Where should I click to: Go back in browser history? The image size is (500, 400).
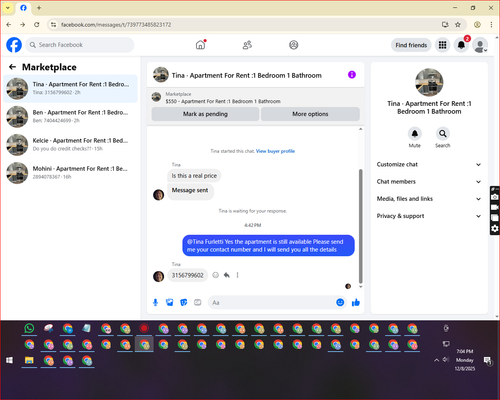9,25
